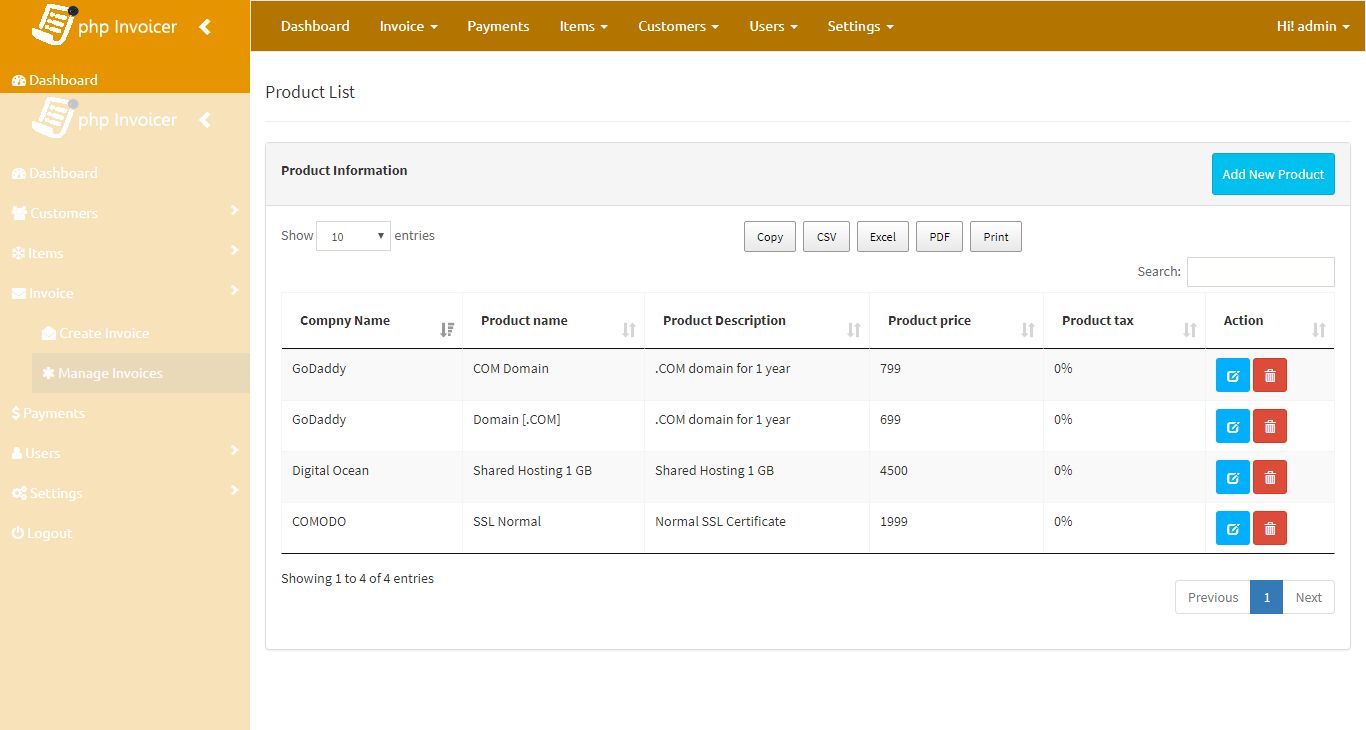This screenshot has height=730, width=1366.
Task: Select Manage Invoices in the sidebar
Action: coord(110,373)
